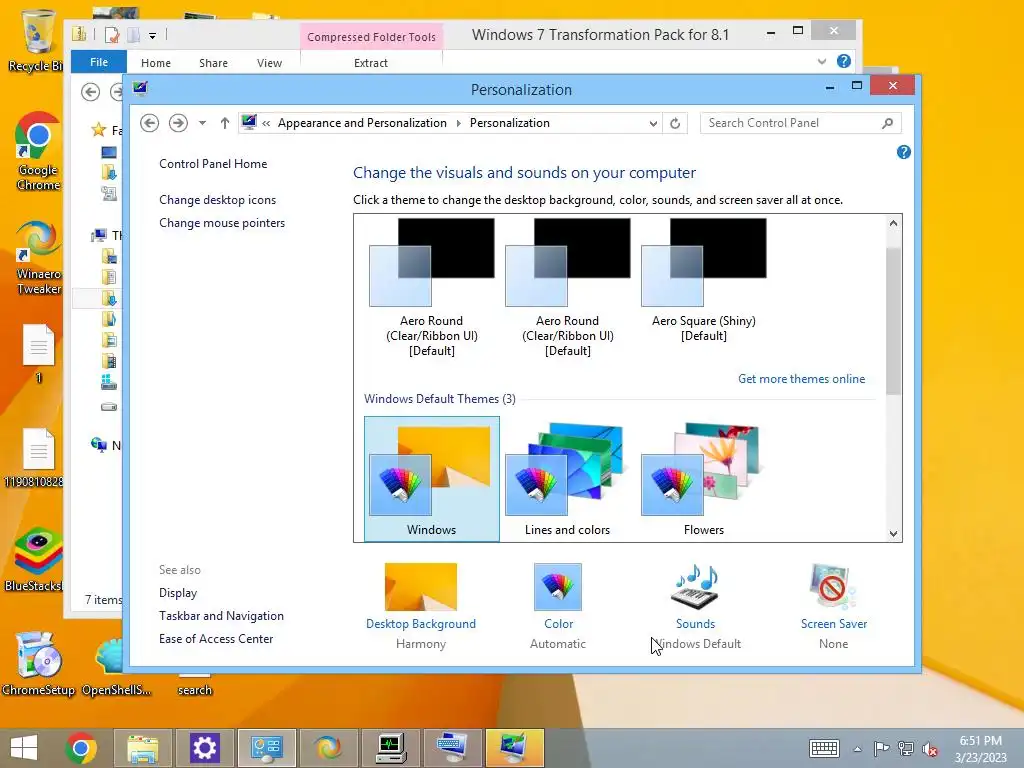Select the ChromeSetup desktop icon

point(38,664)
